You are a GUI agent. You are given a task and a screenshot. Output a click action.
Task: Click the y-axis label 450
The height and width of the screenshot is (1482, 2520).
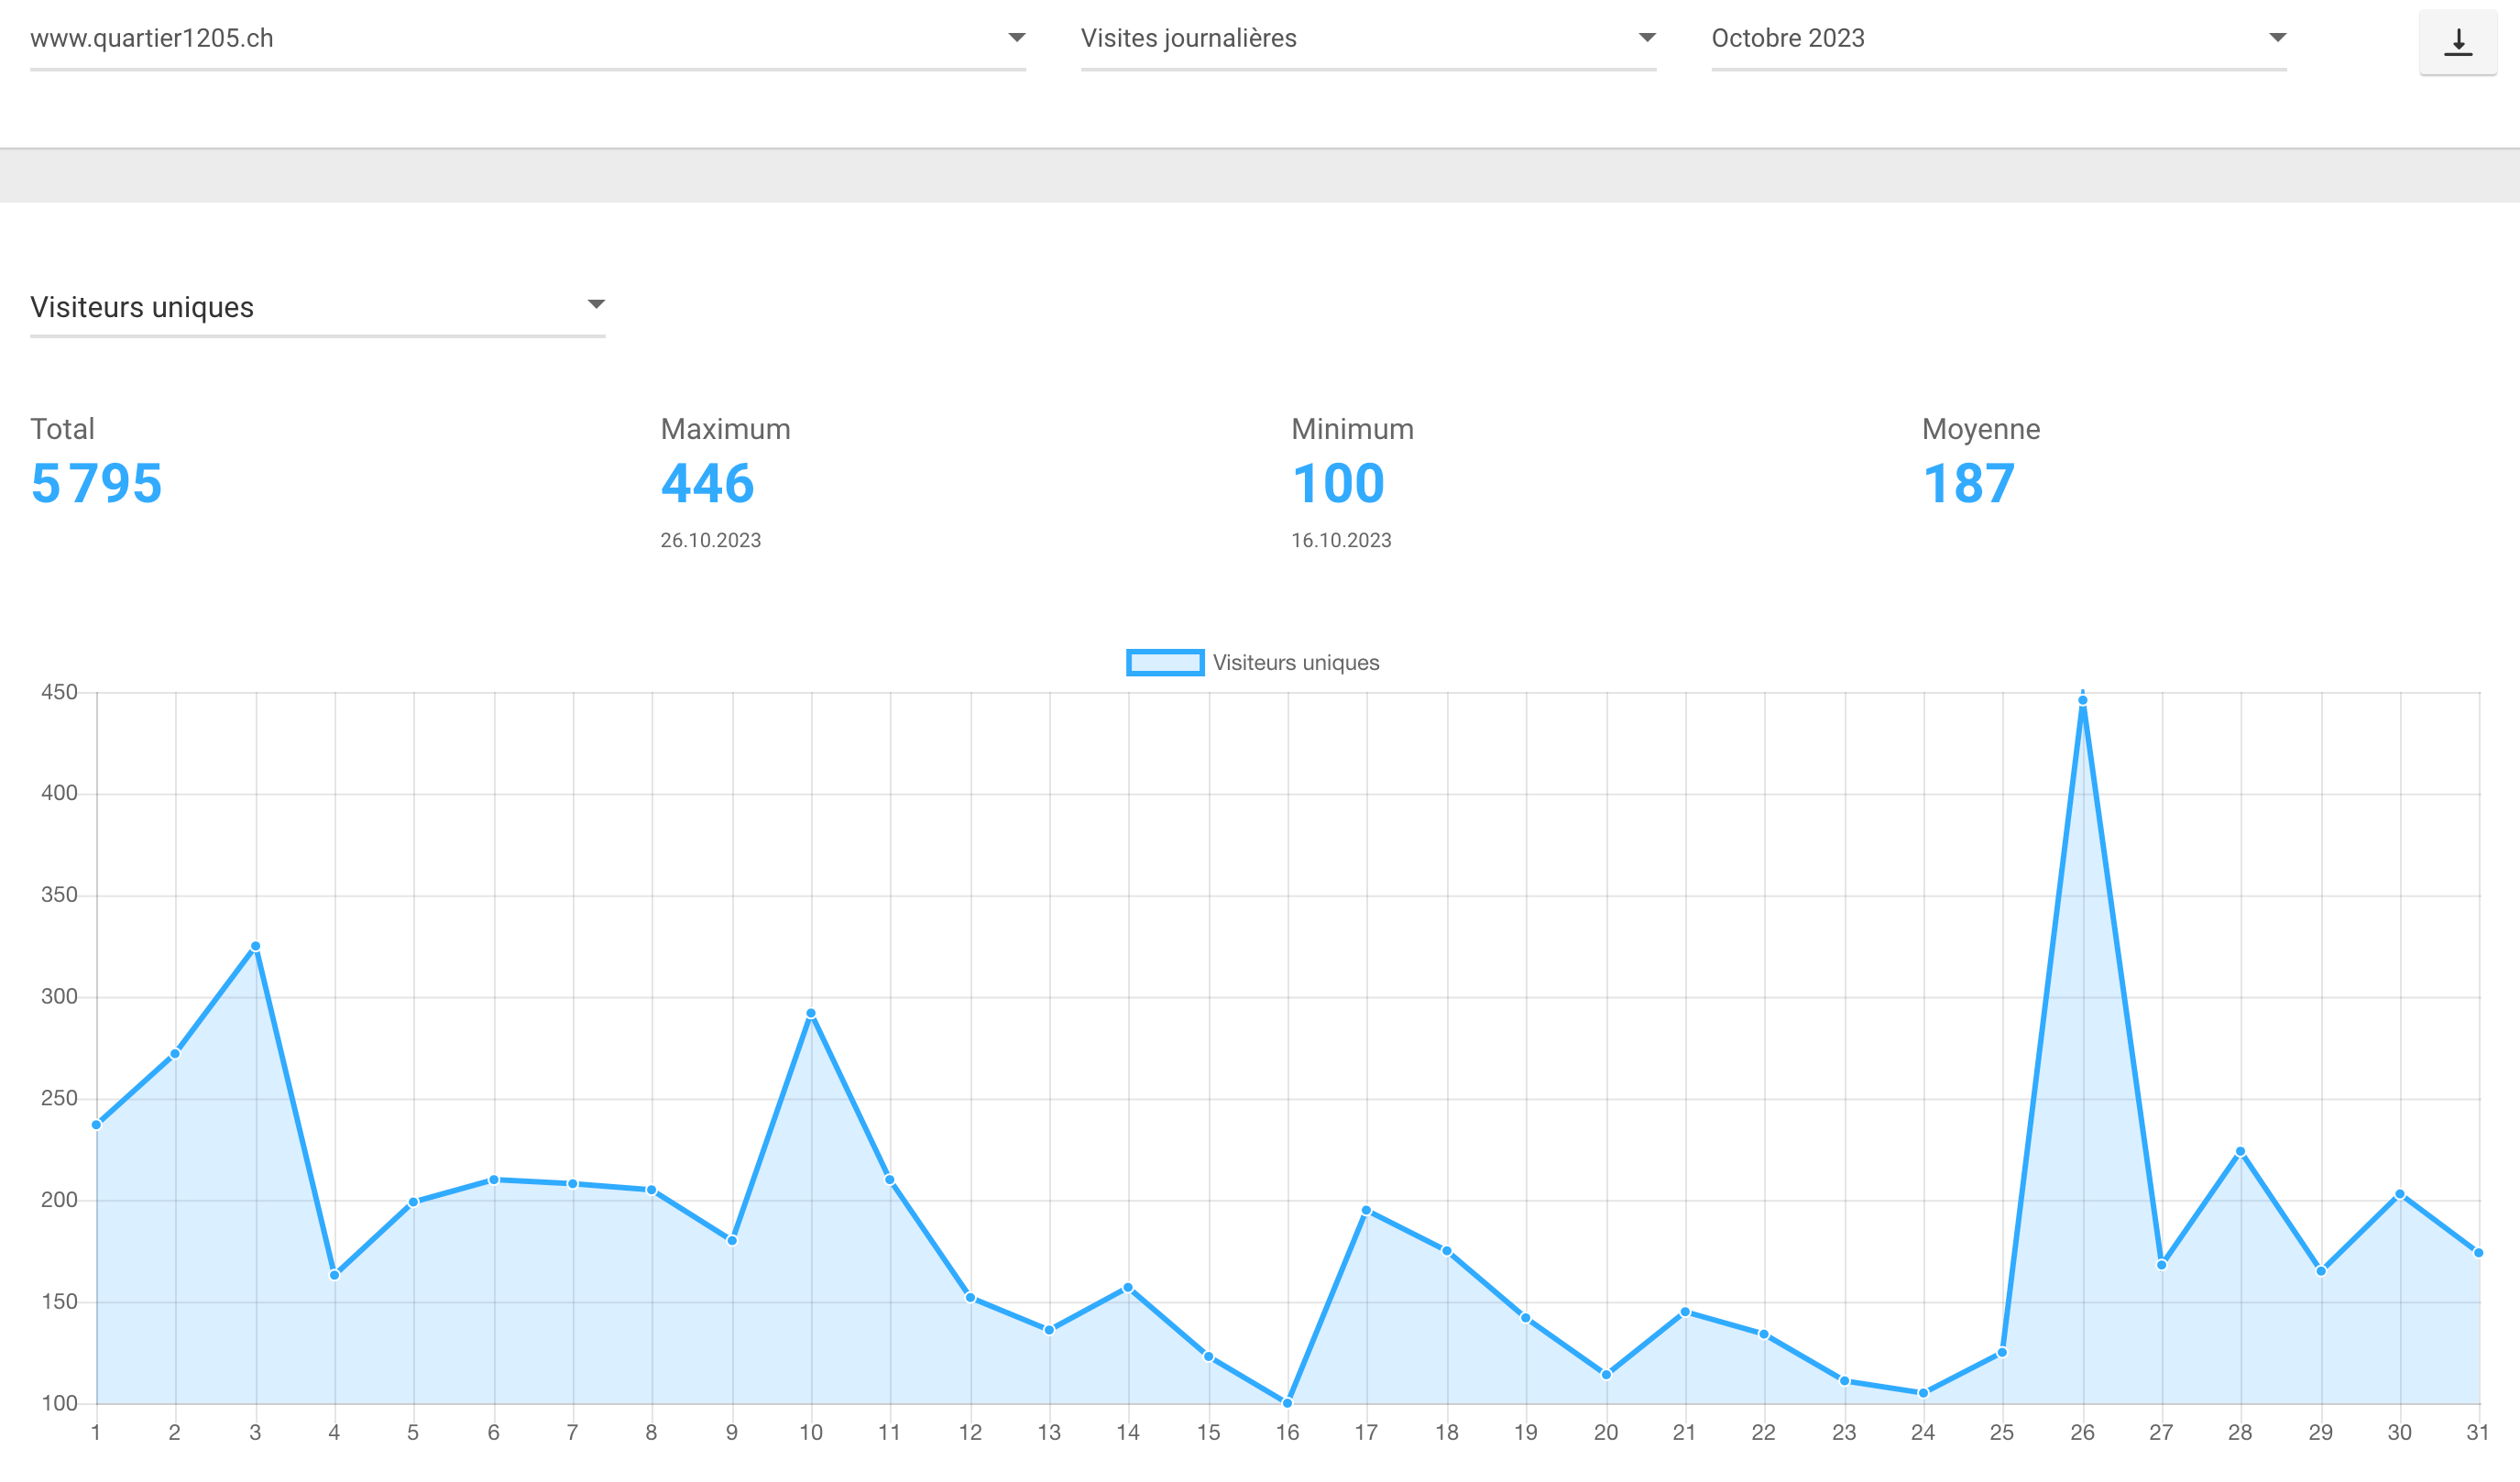[59, 692]
